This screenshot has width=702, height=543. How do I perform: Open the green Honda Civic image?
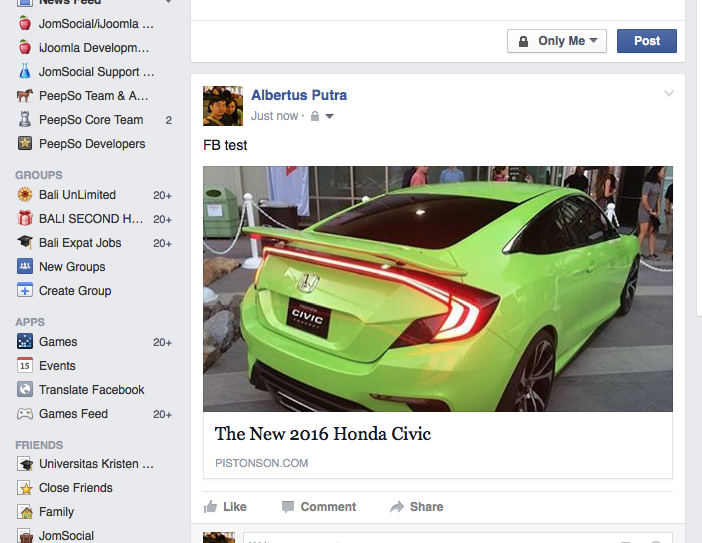(x=437, y=288)
